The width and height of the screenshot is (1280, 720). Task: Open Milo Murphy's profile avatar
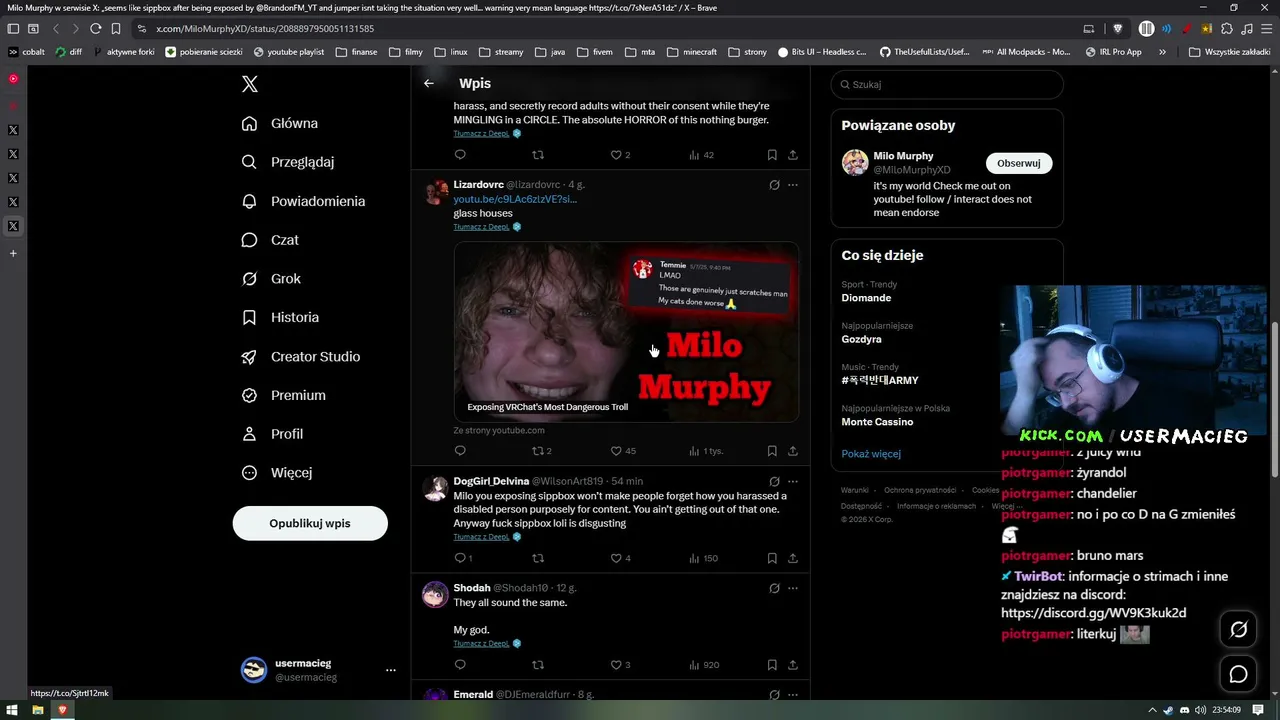click(855, 163)
